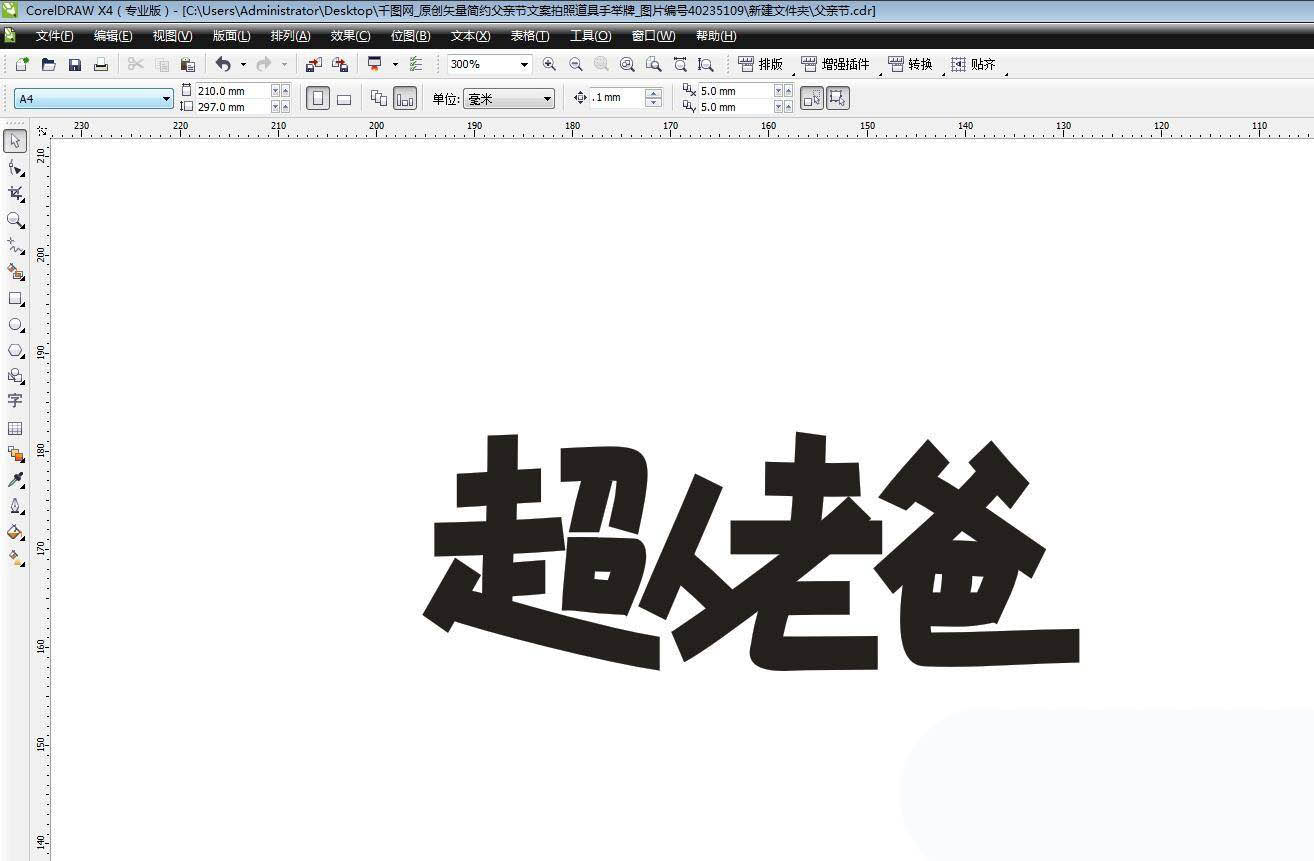The height and width of the screenshot is (861, 1314).
Task: Open the units dropdown showing 毫米
Action: (x=546, y=97)
